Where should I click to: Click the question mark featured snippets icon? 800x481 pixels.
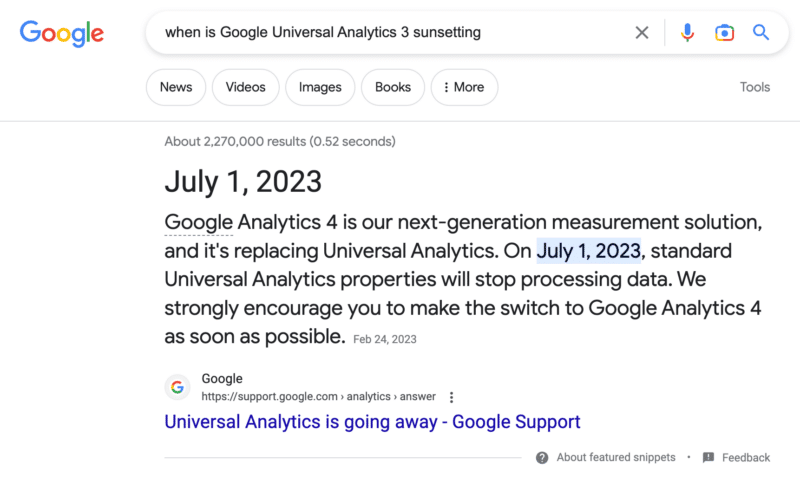click(x=542, y=458)
